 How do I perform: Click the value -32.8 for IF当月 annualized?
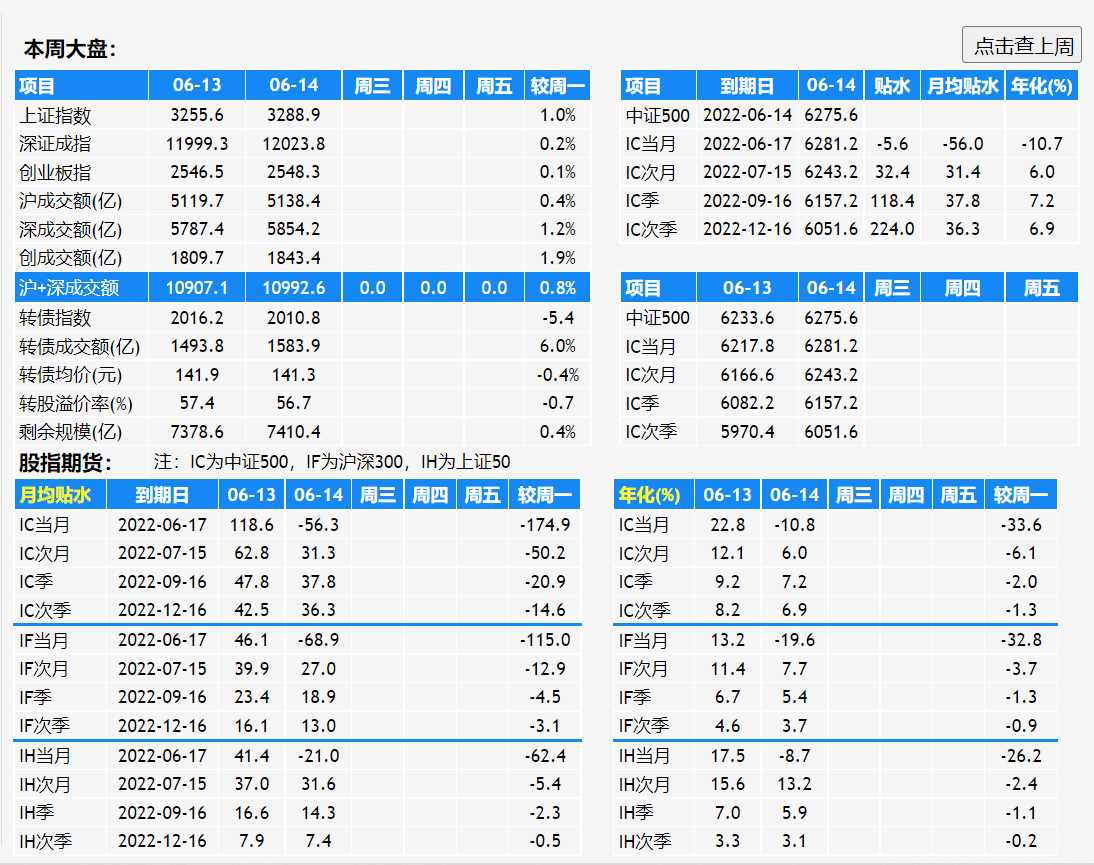tap(1021, 640)
